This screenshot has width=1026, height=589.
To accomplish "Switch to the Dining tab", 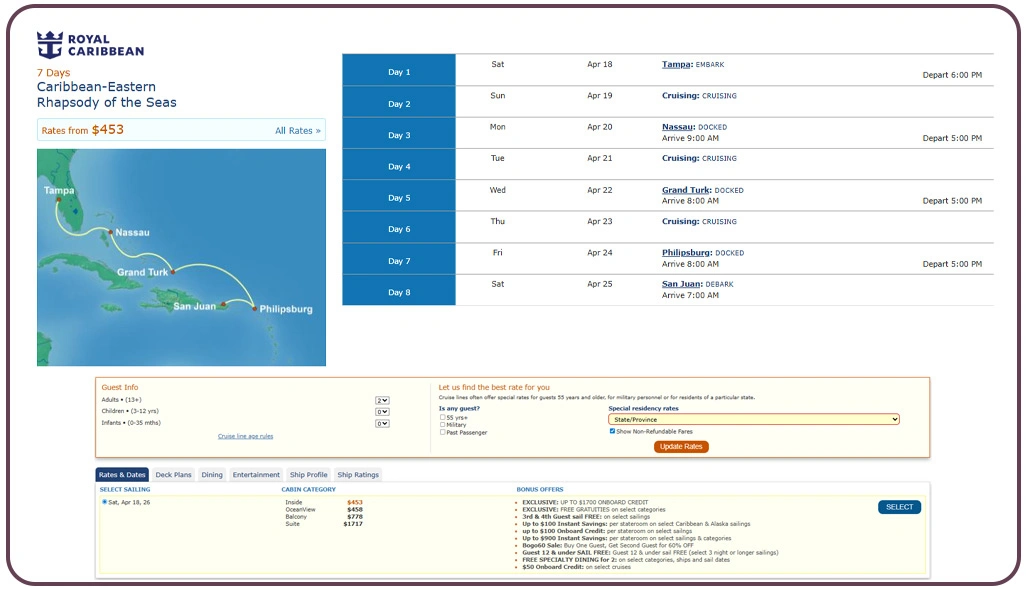I will tap(212, 475).
